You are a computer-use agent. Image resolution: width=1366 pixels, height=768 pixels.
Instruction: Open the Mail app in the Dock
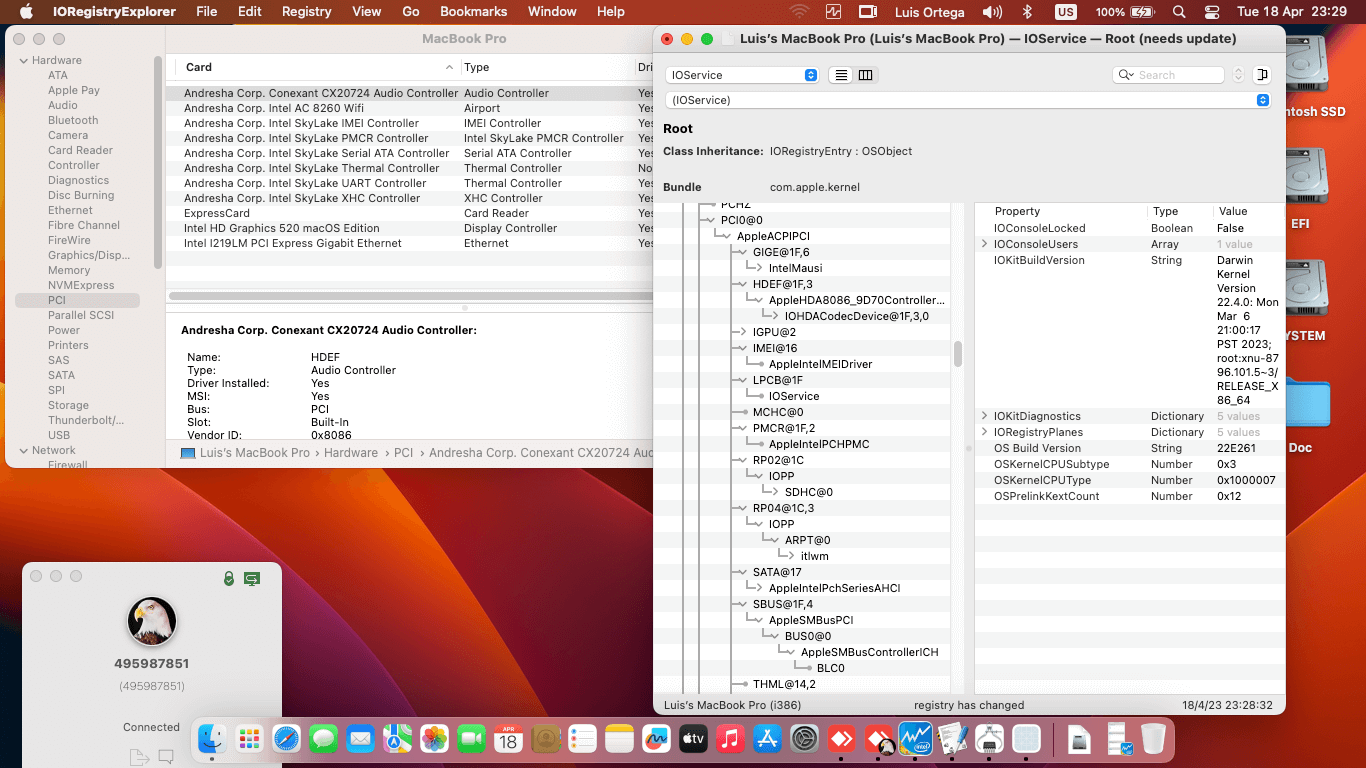(x=360, y=739)
